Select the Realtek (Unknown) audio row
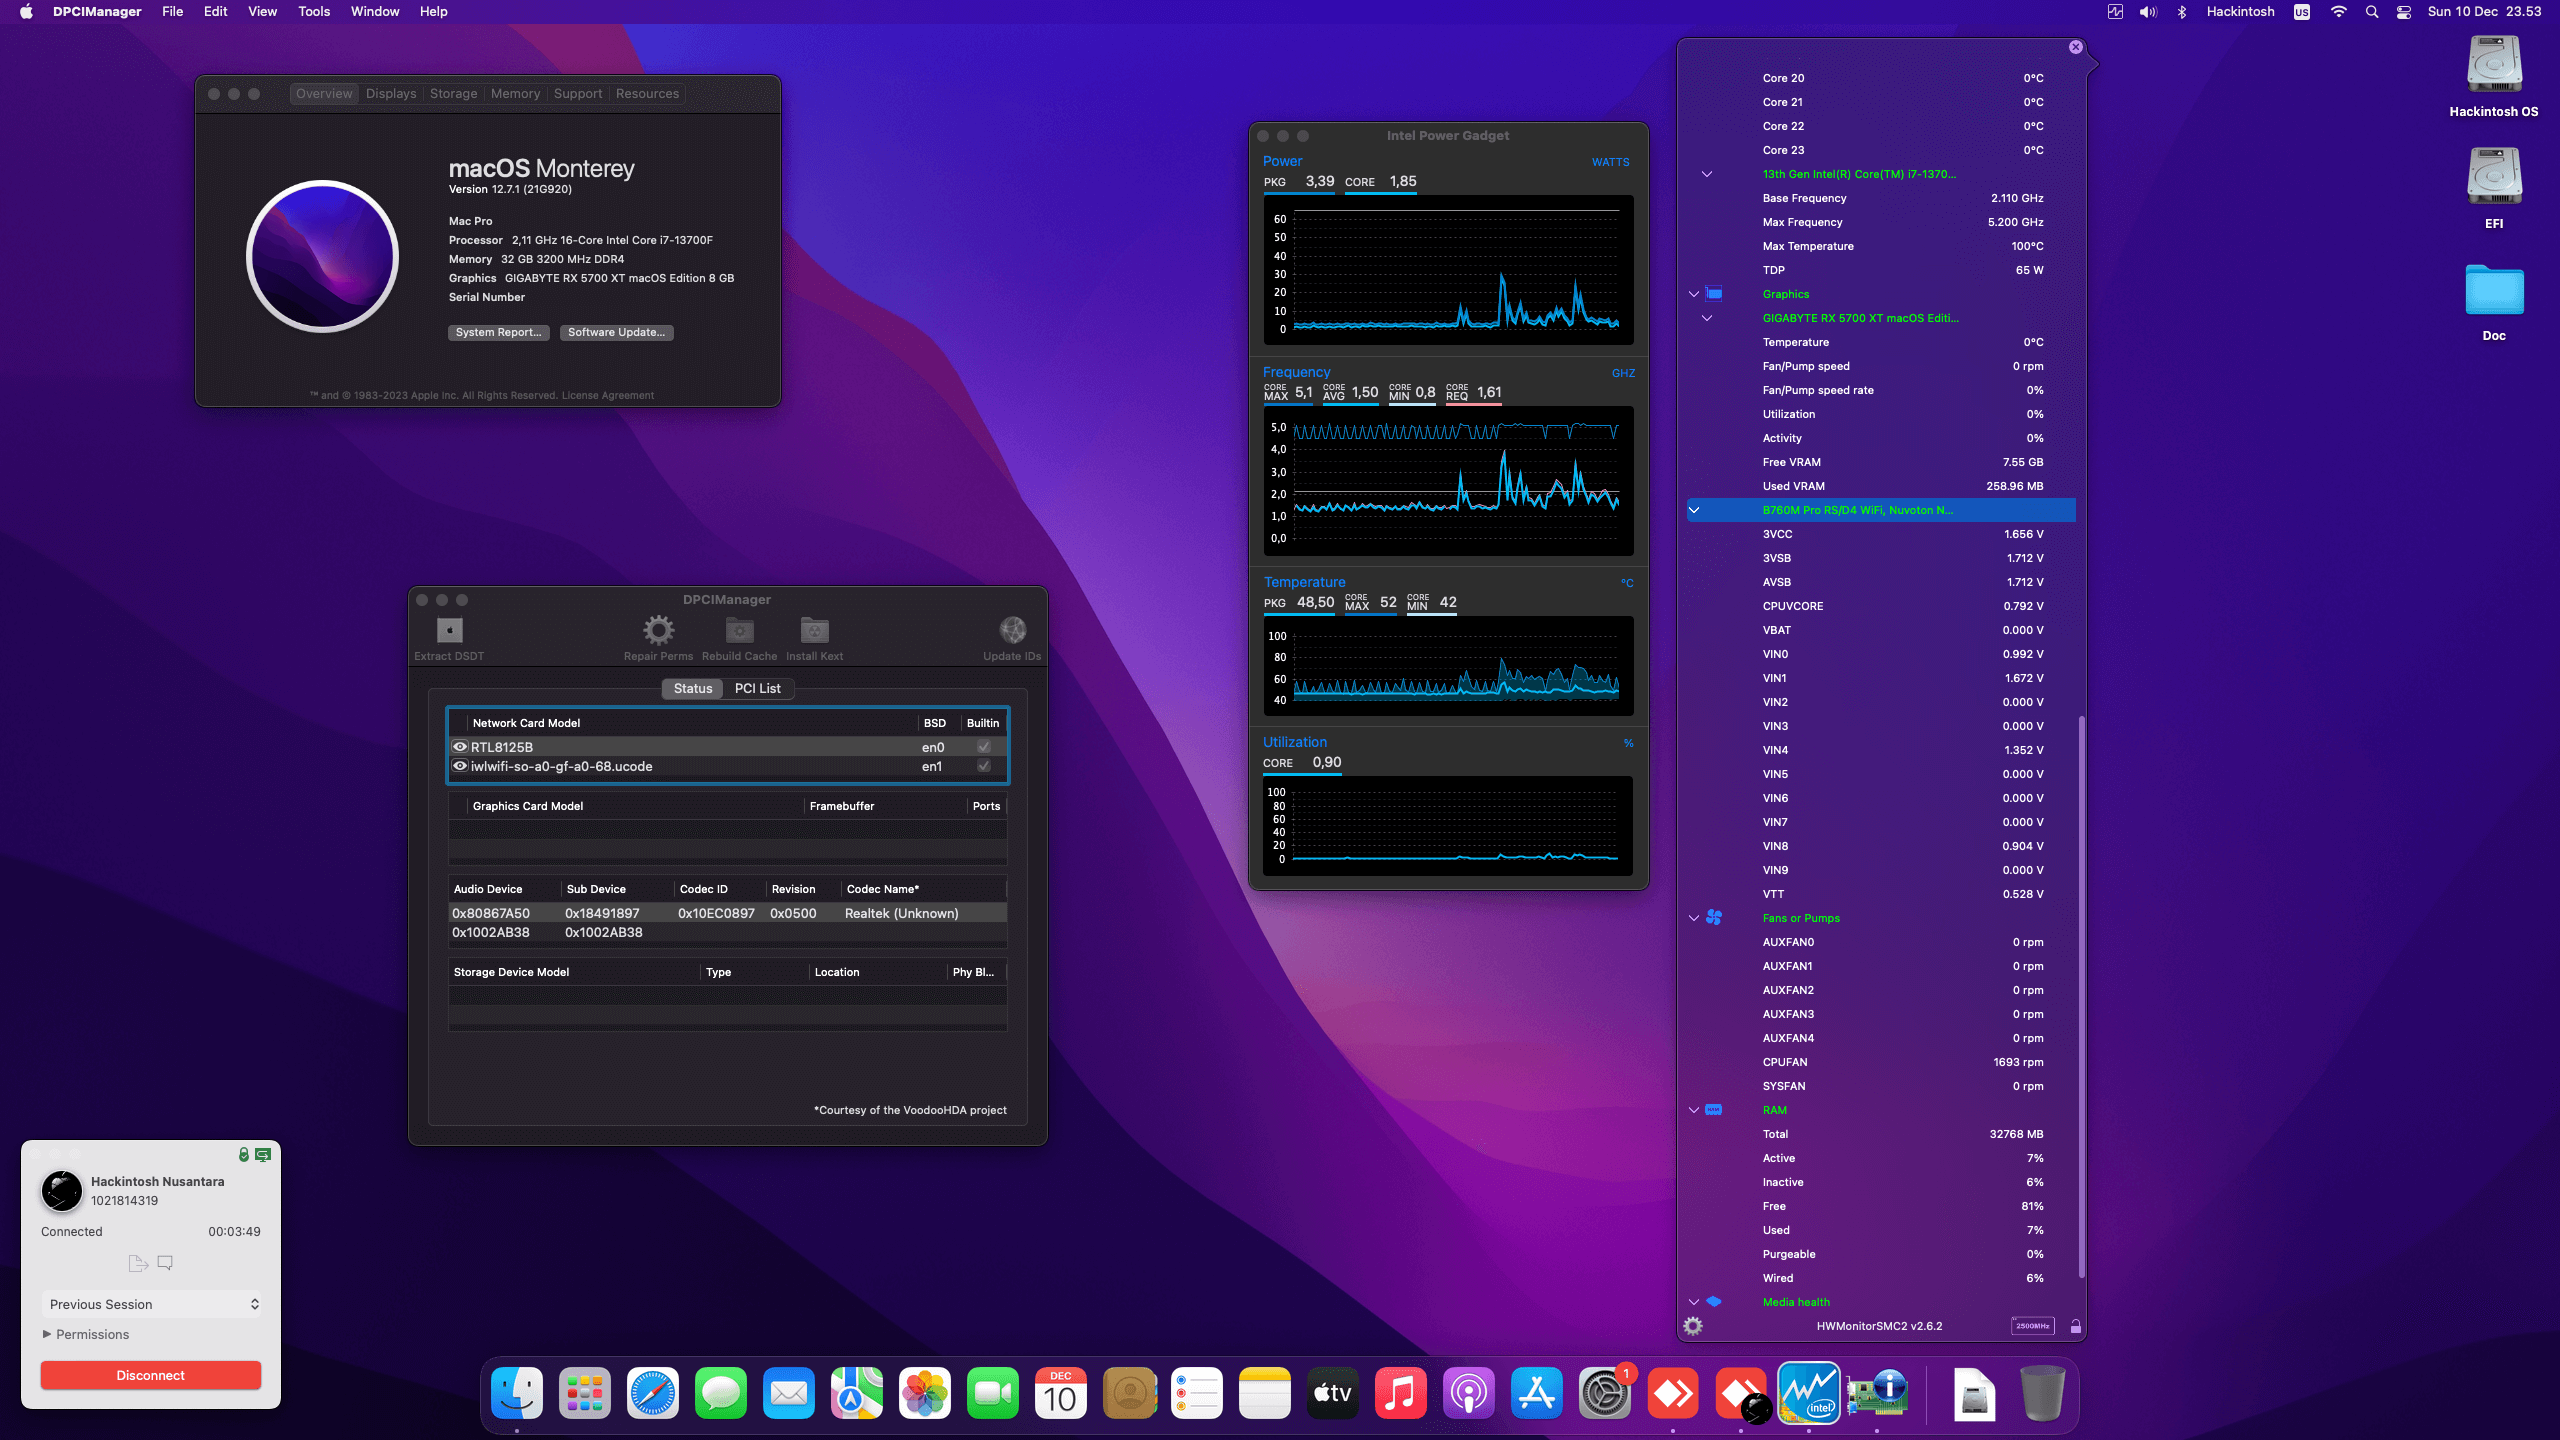The image size is (2560, 1440). 727,913
